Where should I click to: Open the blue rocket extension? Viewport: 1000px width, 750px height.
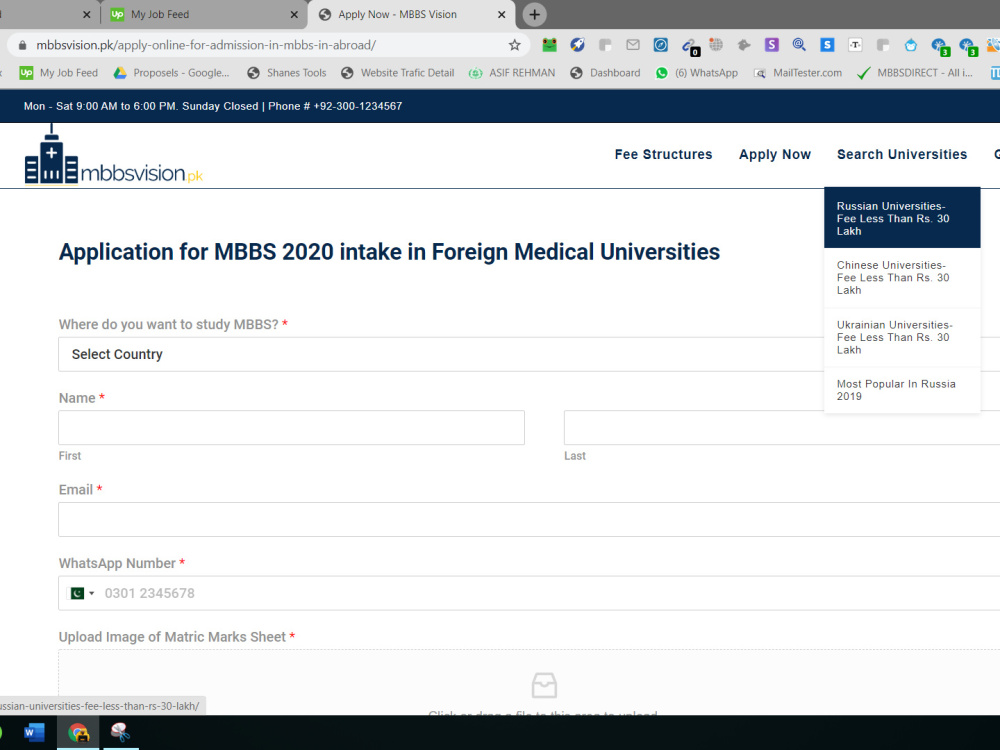577,45
